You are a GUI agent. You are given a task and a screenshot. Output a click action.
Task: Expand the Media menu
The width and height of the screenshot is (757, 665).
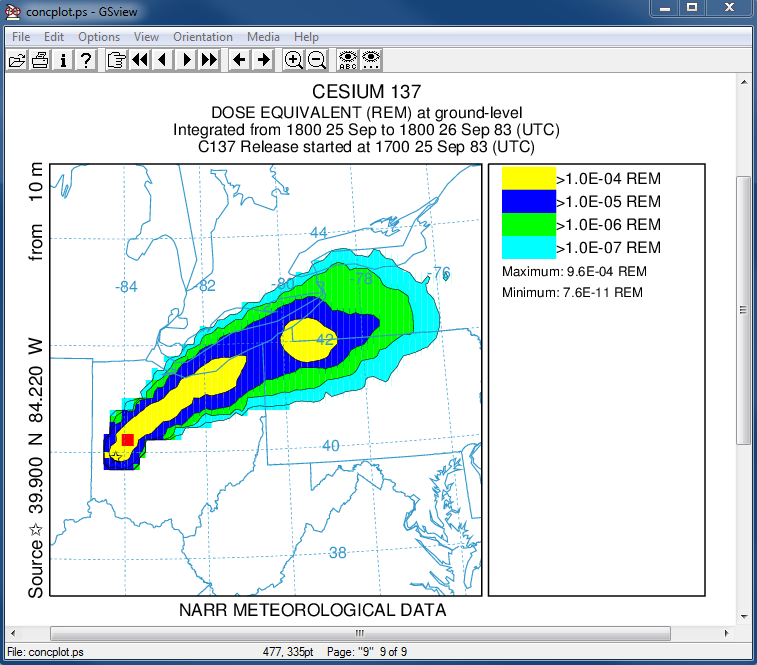pos(264,37)
